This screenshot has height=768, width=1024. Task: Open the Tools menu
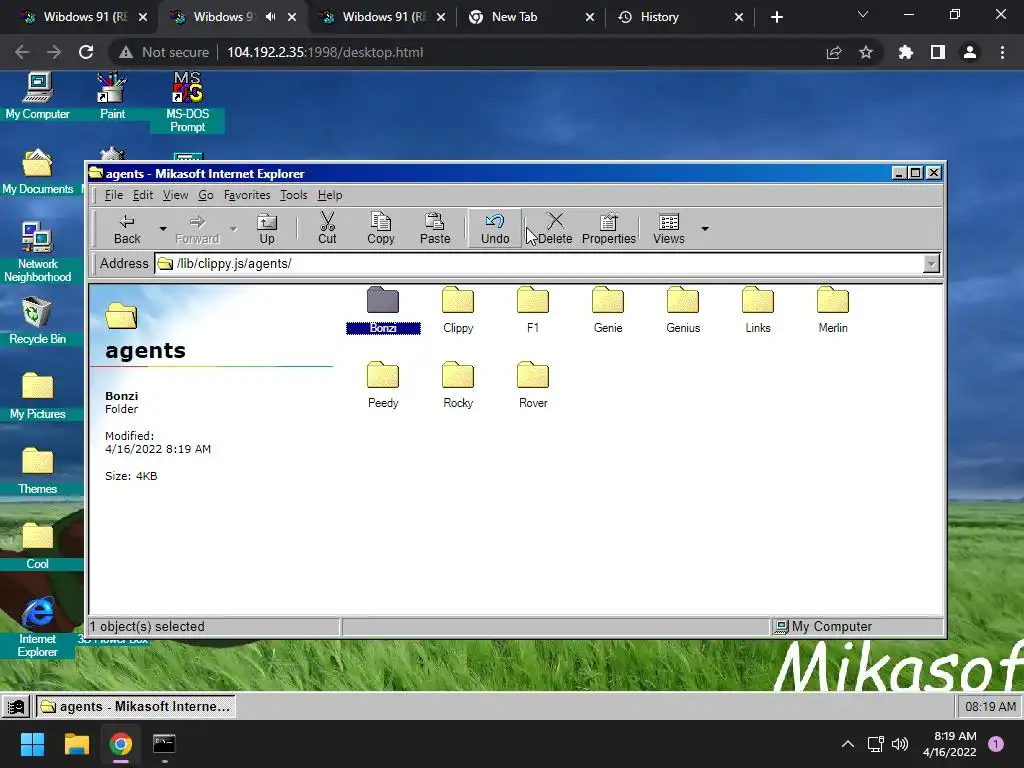(x=294, y=195)
